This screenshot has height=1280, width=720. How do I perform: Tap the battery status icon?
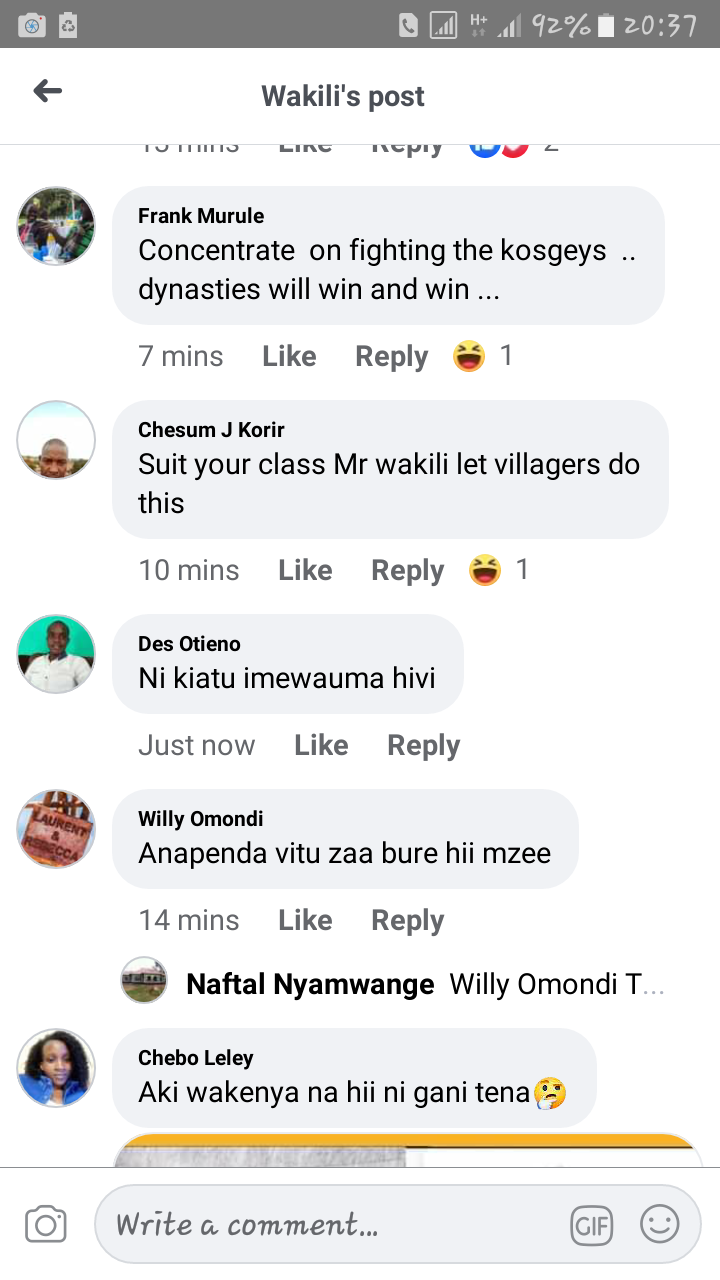coord(605,25)
